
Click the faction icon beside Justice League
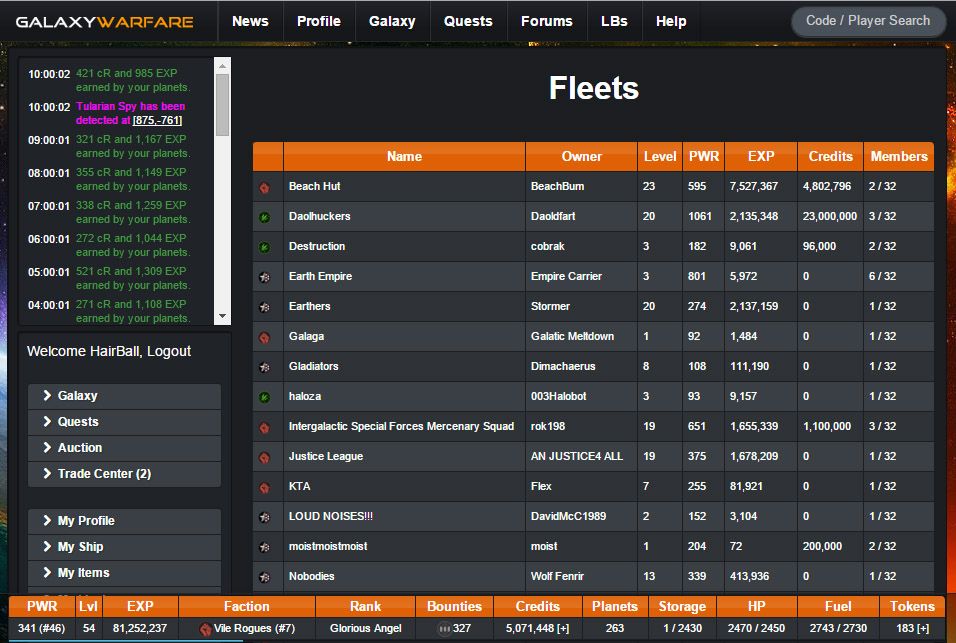(265, 457)
